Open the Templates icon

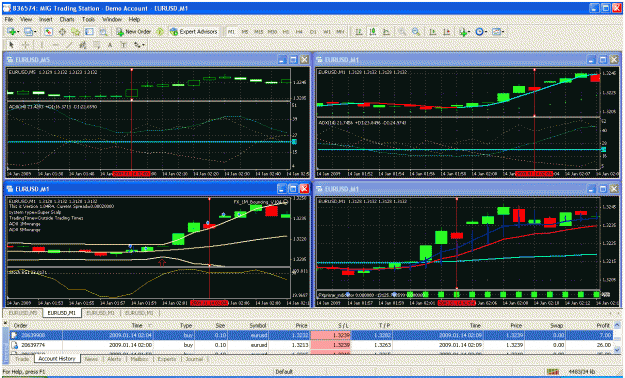(x=496, y=32)
